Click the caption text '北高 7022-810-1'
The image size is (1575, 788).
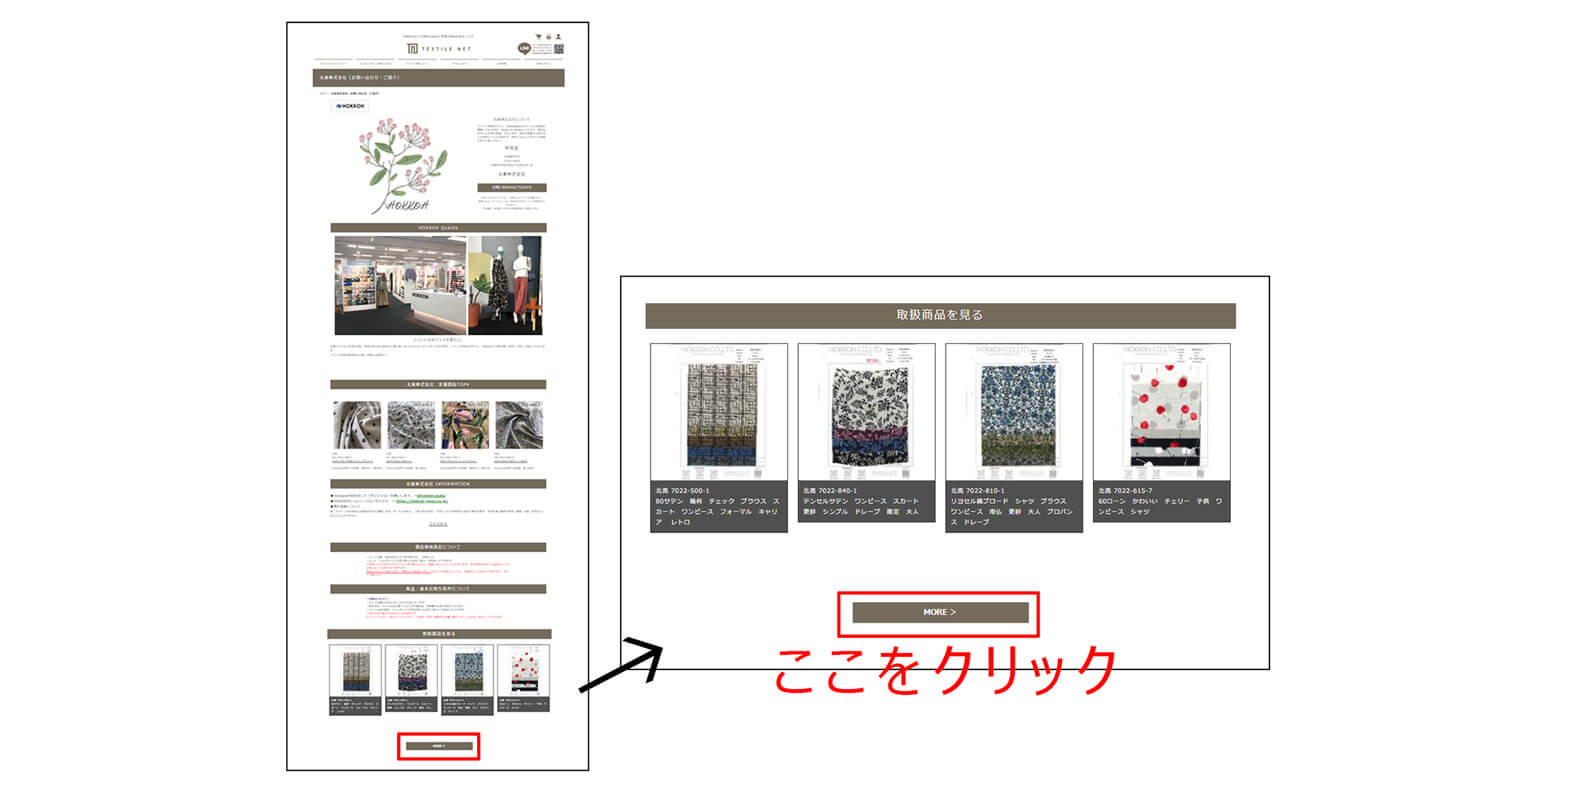click(x=978, y=491)
